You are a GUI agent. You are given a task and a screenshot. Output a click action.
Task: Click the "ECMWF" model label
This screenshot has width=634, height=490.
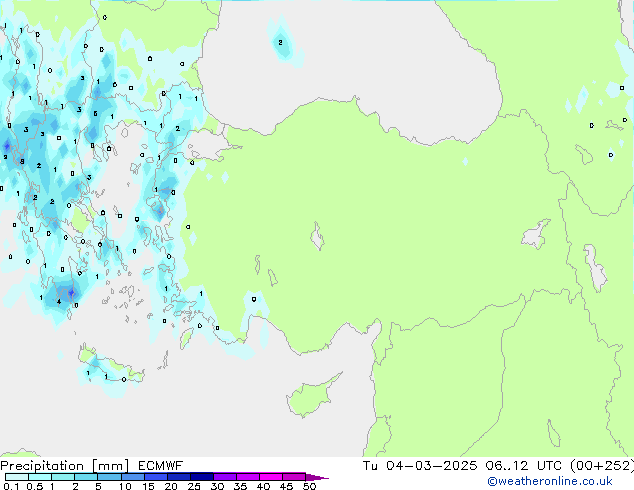161,466
